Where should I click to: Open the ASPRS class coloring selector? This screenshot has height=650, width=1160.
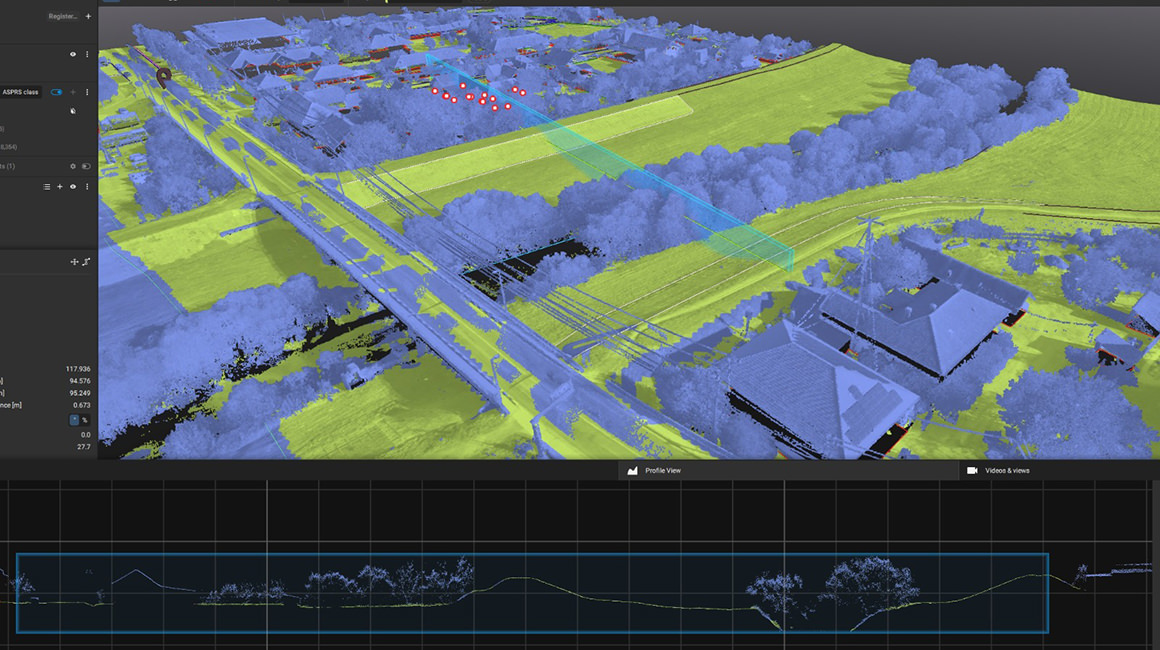click(x=20, y=92)
